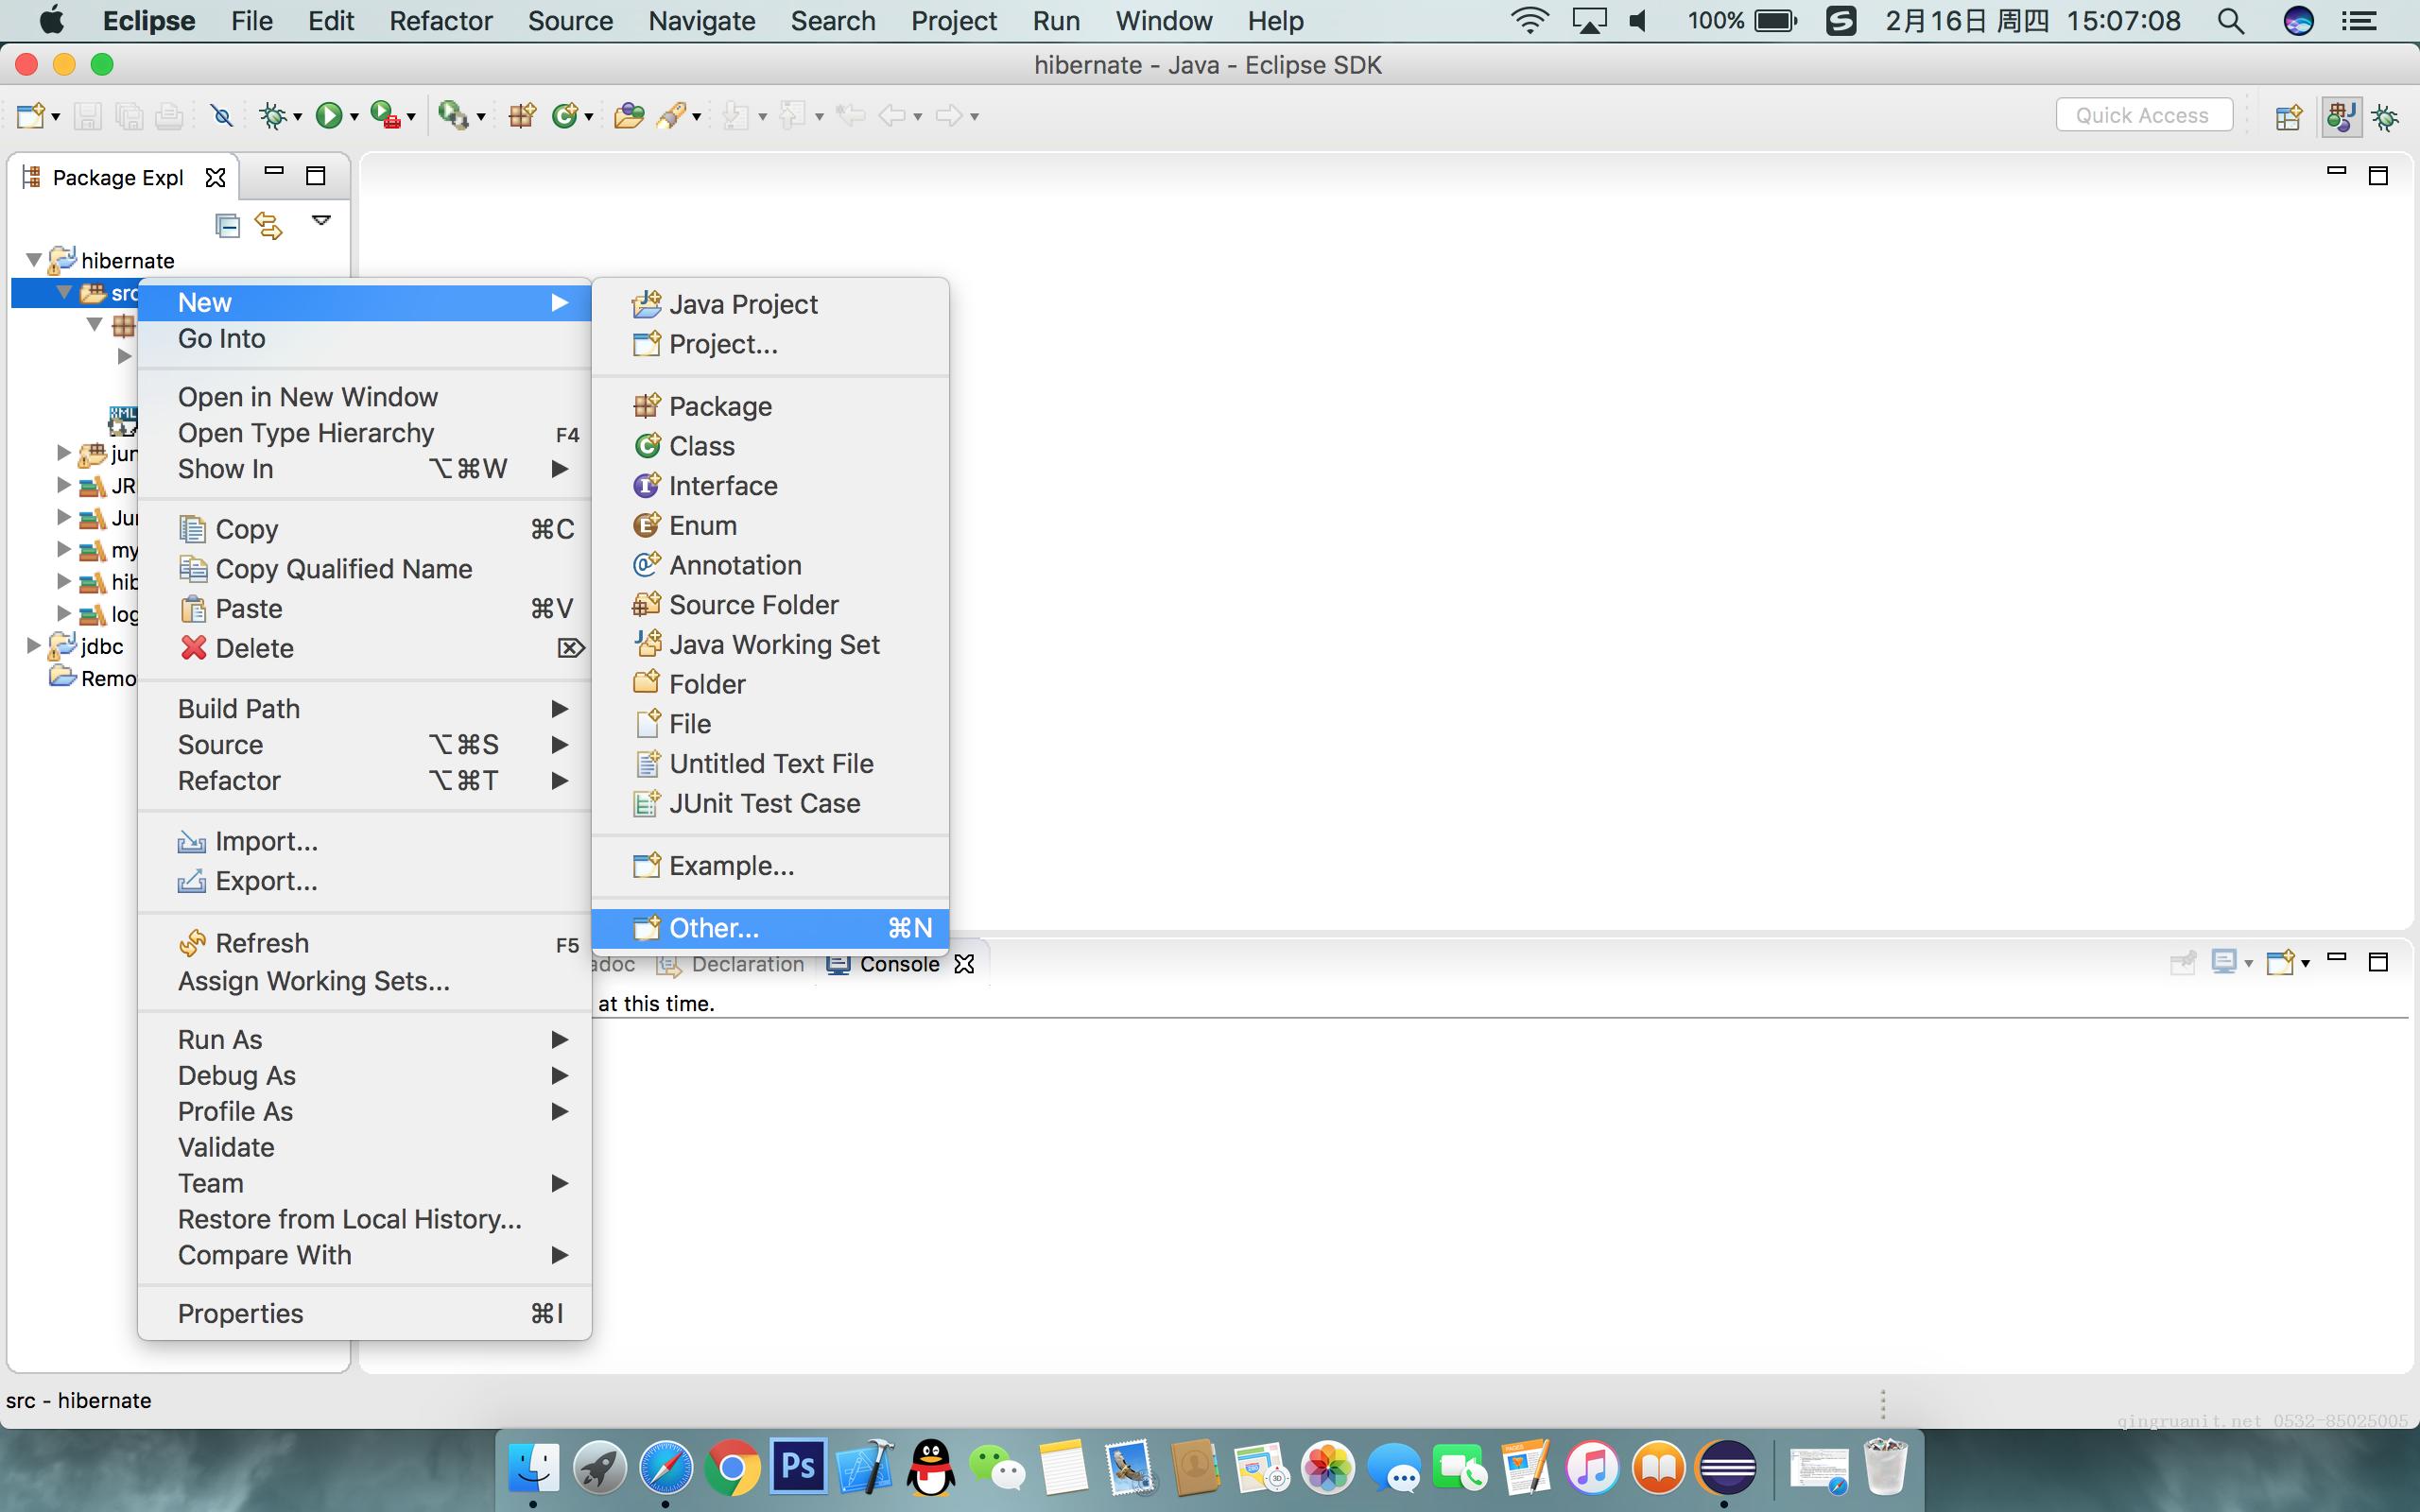Click Open in New Window menu entry
The image size is (2420, 1512).
pos(364,397)
